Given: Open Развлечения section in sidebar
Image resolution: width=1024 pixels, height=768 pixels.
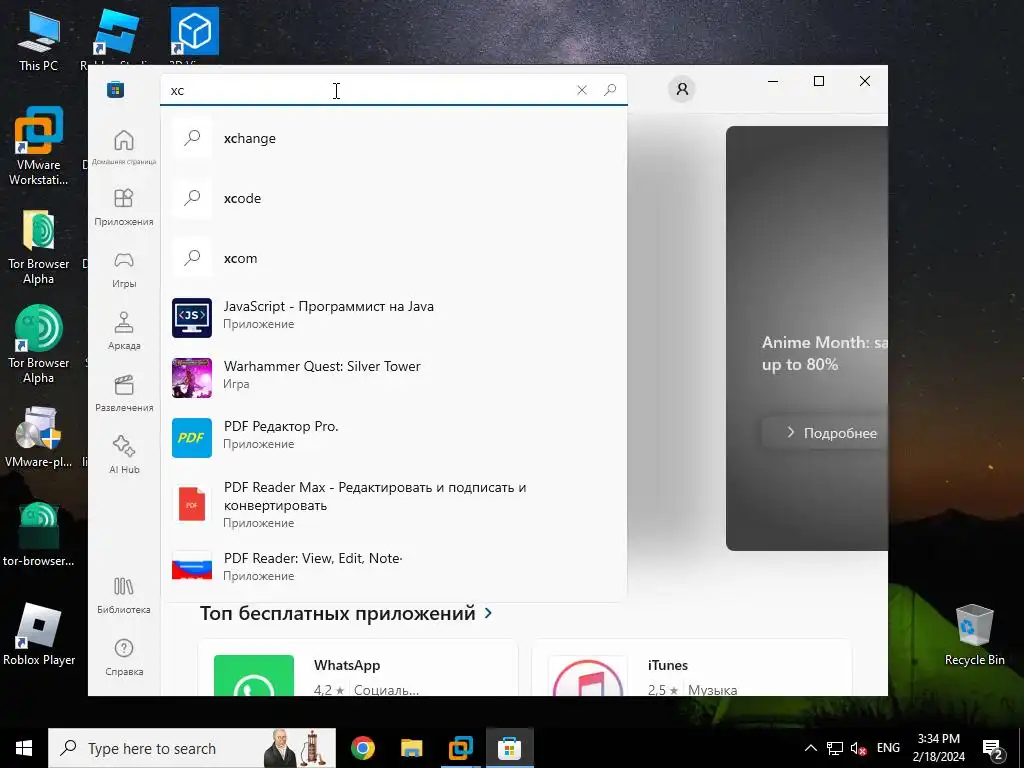Looking at the screenshot, I should (124, 393).
